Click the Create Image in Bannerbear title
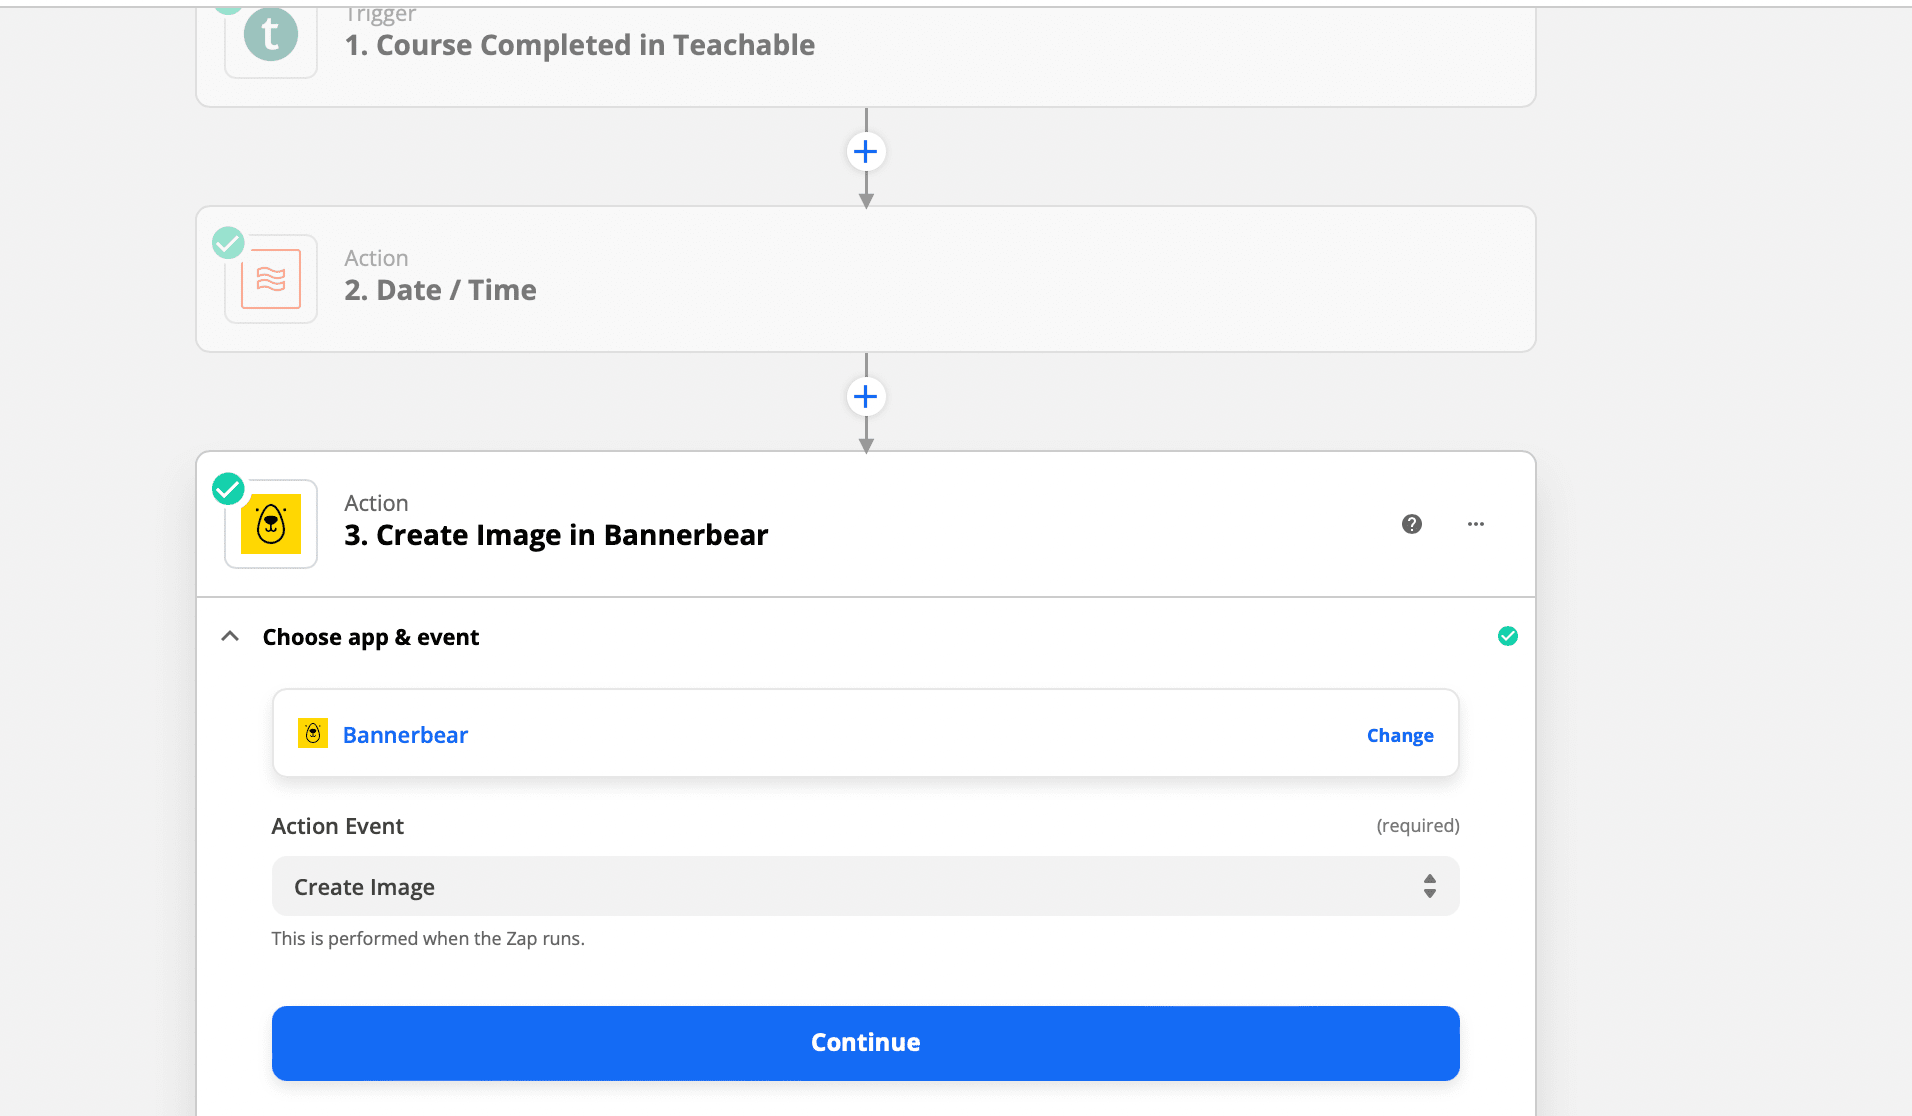Image resolution: width=1912 pixels, height=1116 pixels. click(x=556, y=535)
